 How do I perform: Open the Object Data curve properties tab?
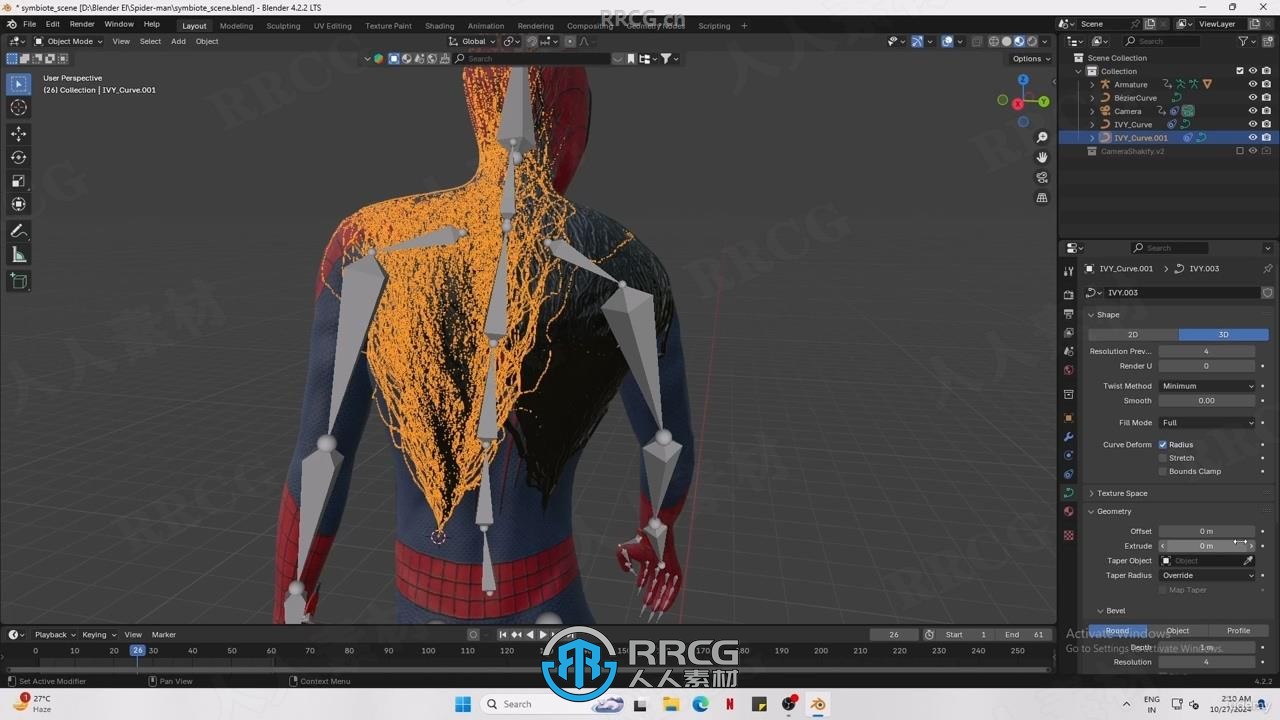[x=1069, y=493]
